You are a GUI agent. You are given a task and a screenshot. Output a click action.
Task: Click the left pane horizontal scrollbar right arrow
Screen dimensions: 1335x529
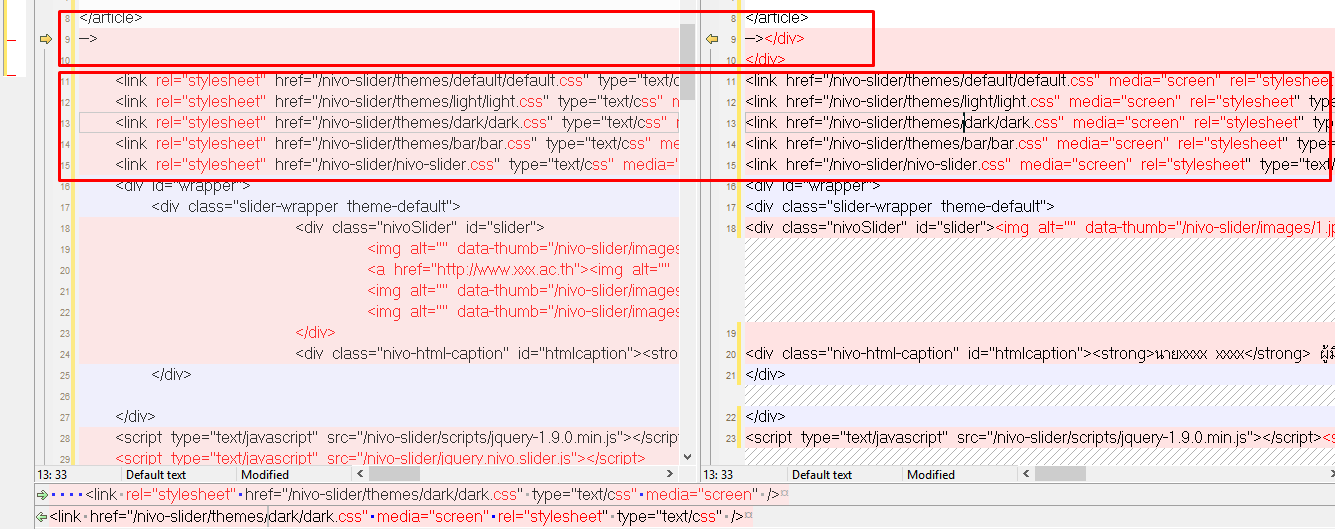(672, 474)
